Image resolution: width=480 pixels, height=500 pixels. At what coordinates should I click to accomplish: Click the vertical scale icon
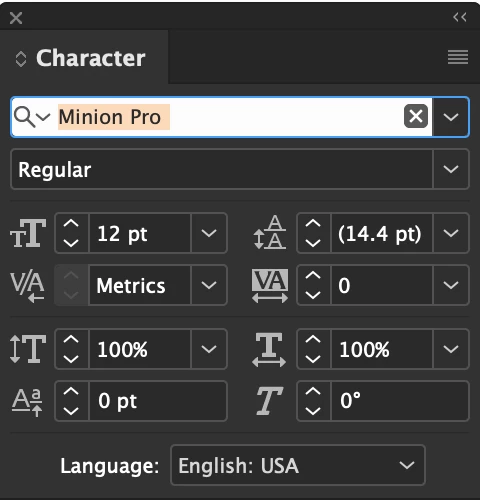pos(28,349)
